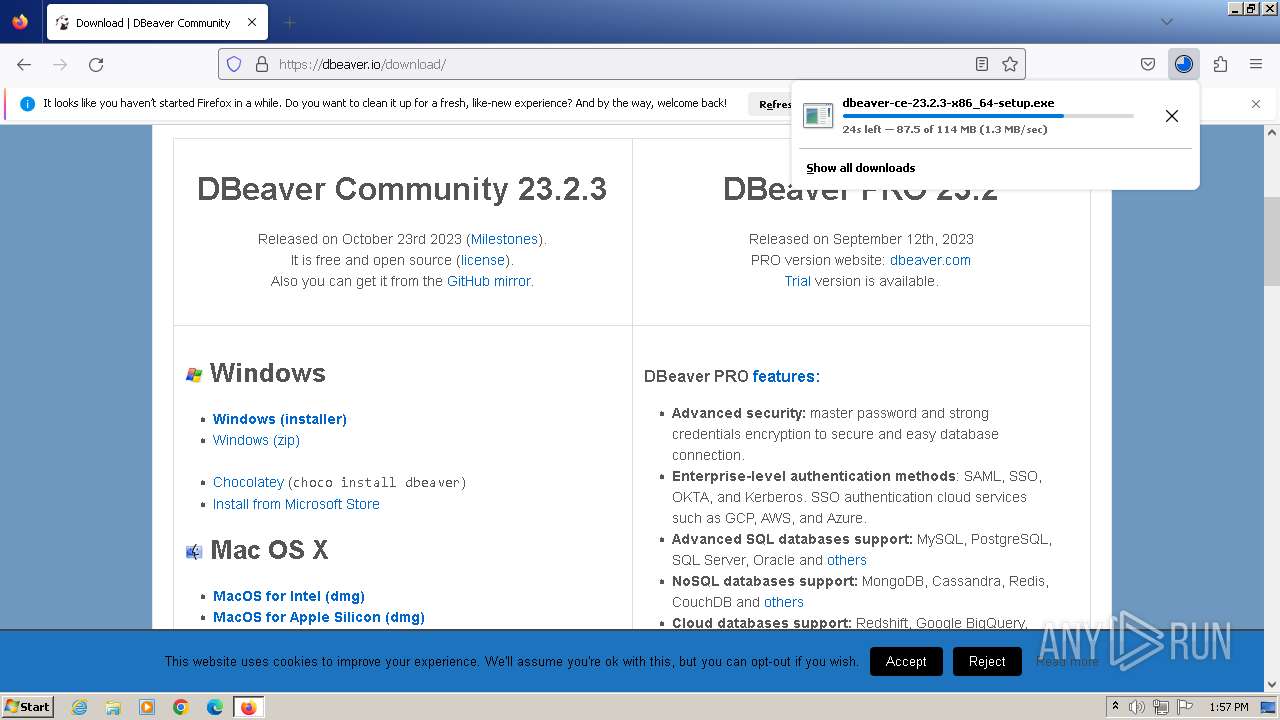Cancel the dbeaver-ce setup download
This screenshot has height=720, width=1280.
point(1172,116)
